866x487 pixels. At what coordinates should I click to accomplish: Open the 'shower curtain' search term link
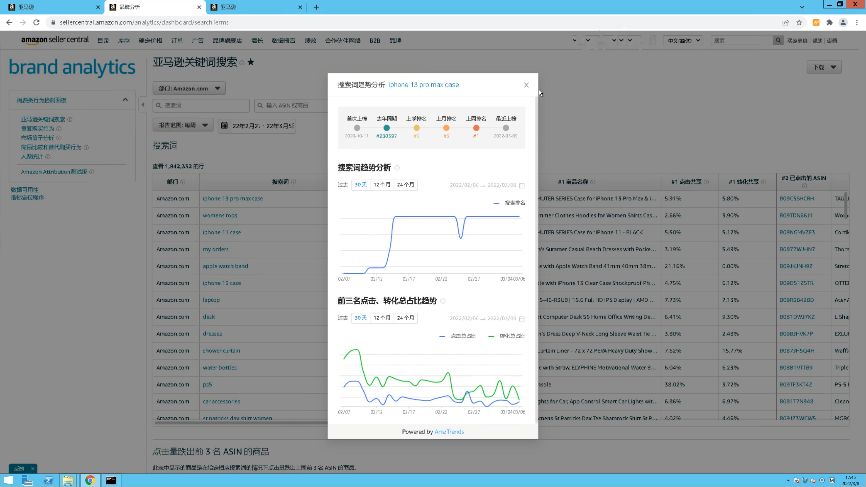(x=221, y=351)
